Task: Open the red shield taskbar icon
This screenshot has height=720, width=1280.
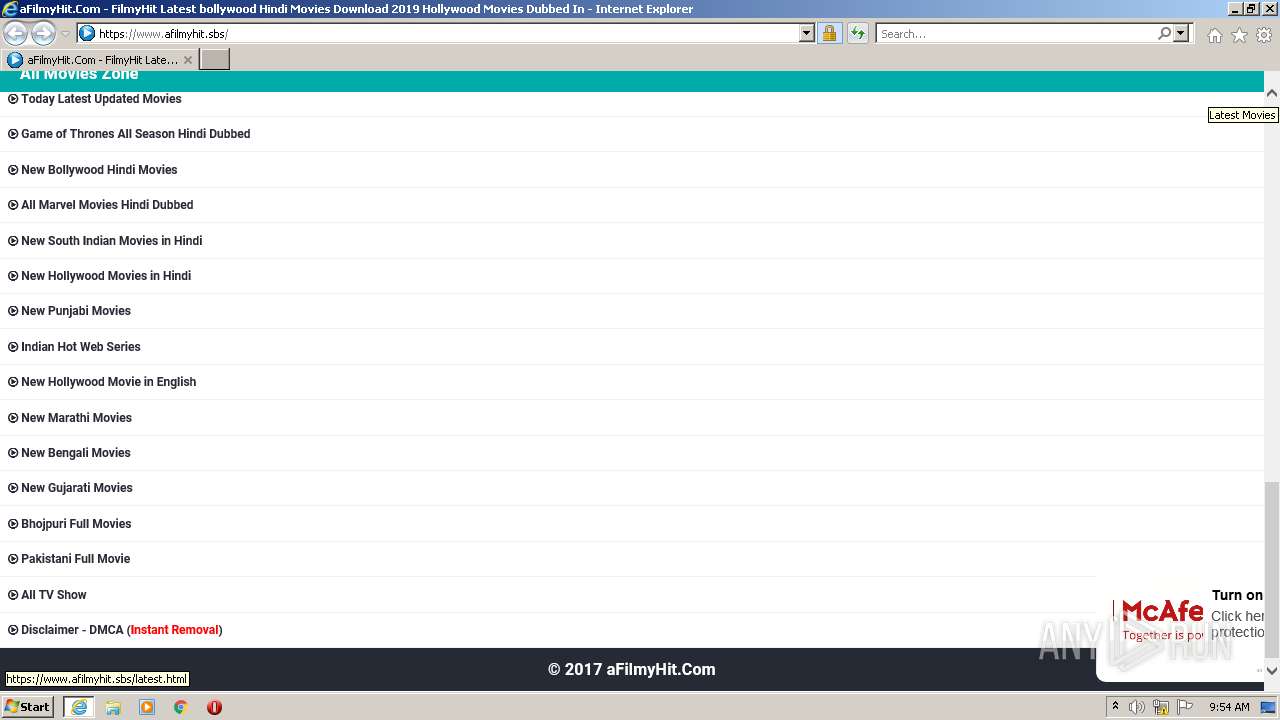Action: [214, 707]
